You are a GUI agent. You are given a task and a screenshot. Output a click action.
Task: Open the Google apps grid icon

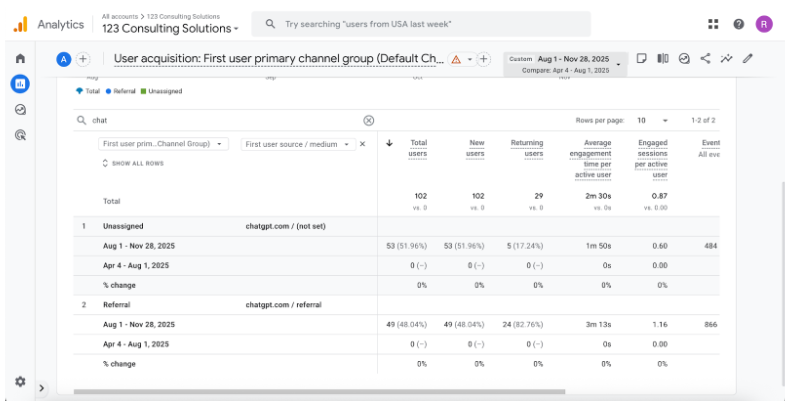coord(713,24)
